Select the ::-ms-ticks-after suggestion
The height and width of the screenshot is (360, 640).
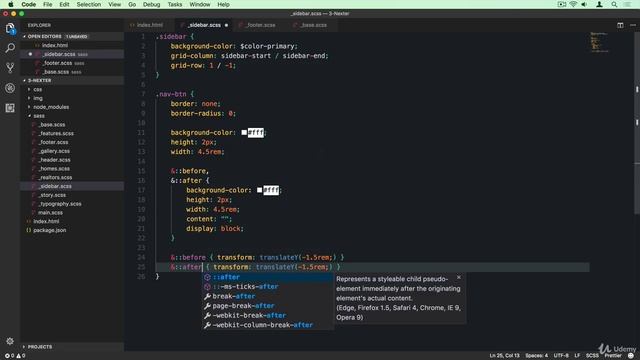(268, 287)
